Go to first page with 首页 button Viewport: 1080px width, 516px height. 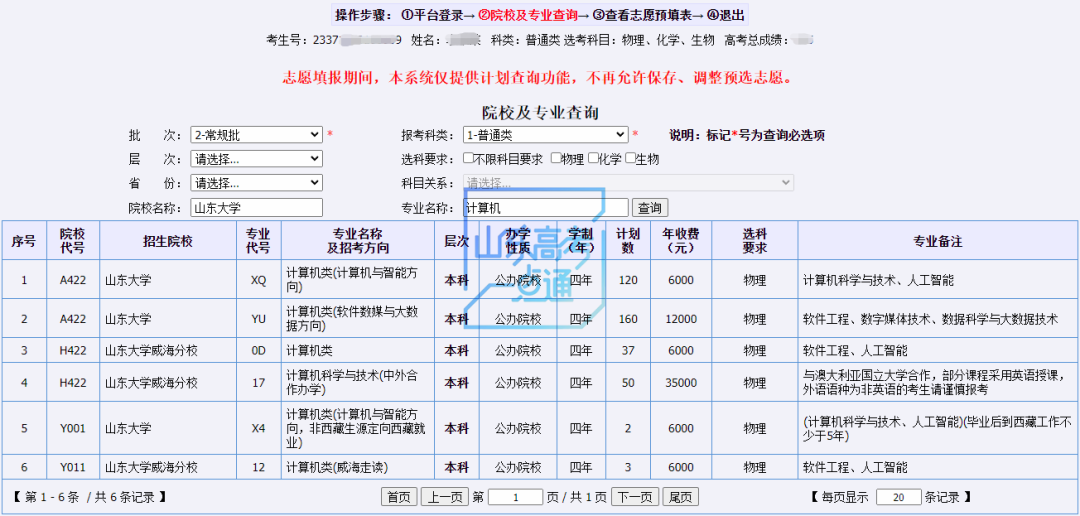(398, 497)
